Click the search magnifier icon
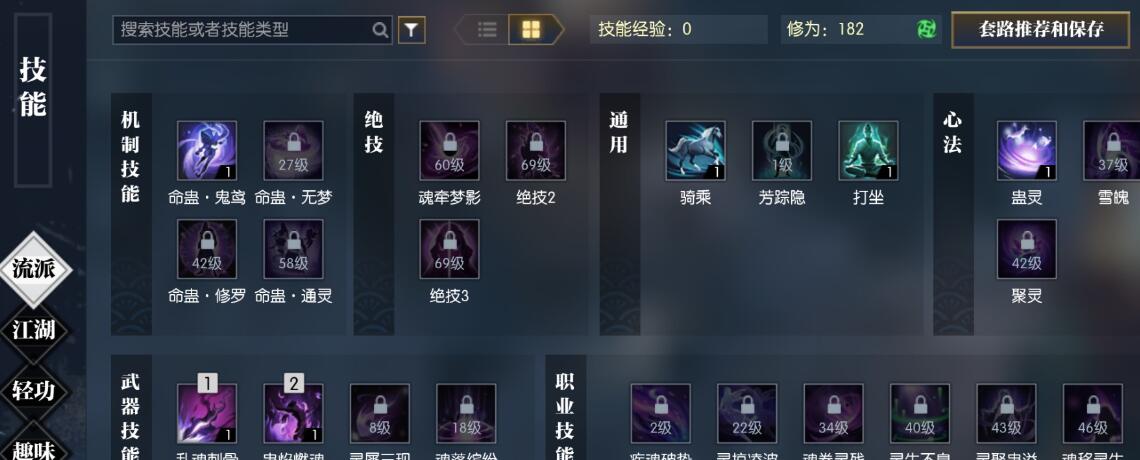Viewport: 1140px width, 460px height. coord(380,31)
